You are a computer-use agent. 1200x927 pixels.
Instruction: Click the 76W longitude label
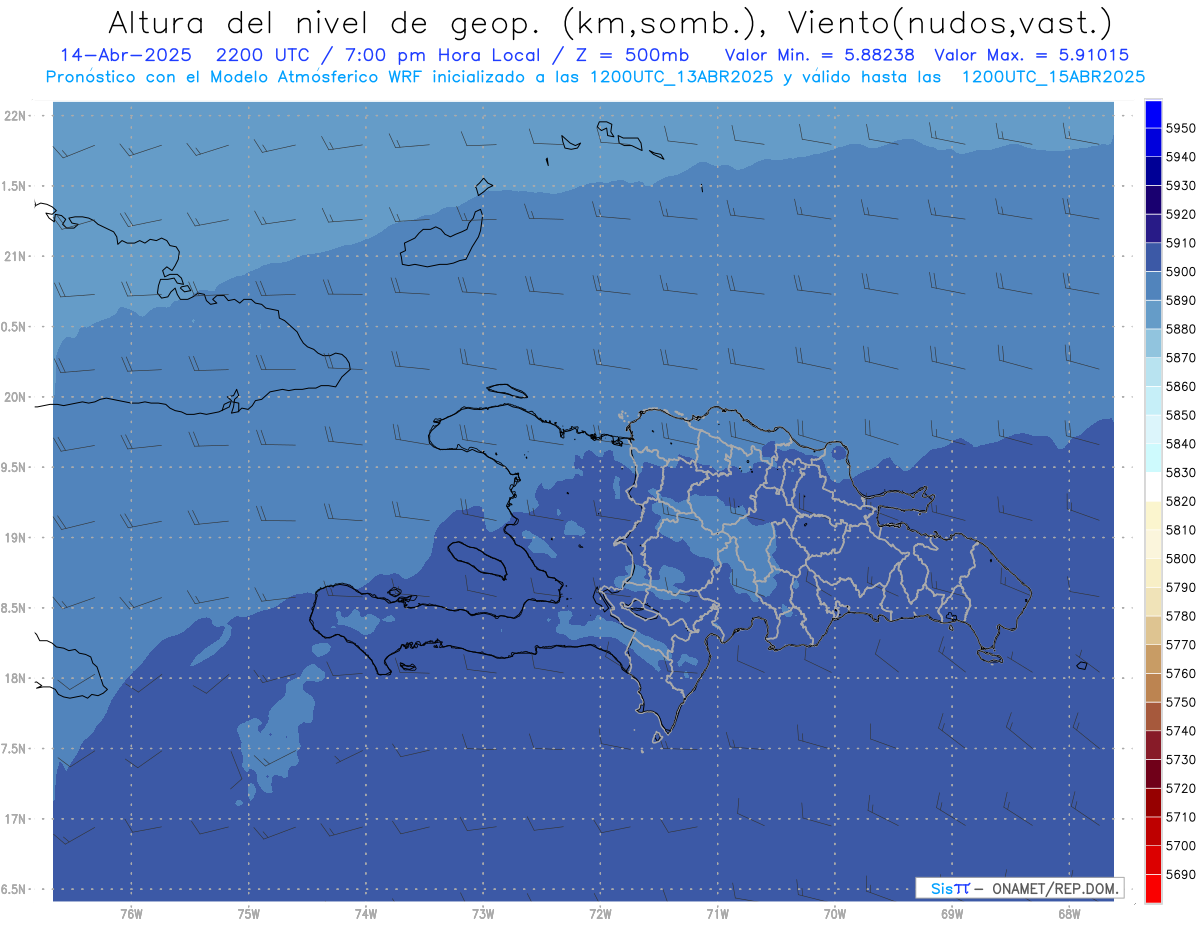pyautogui.click(x=131, y=914)
